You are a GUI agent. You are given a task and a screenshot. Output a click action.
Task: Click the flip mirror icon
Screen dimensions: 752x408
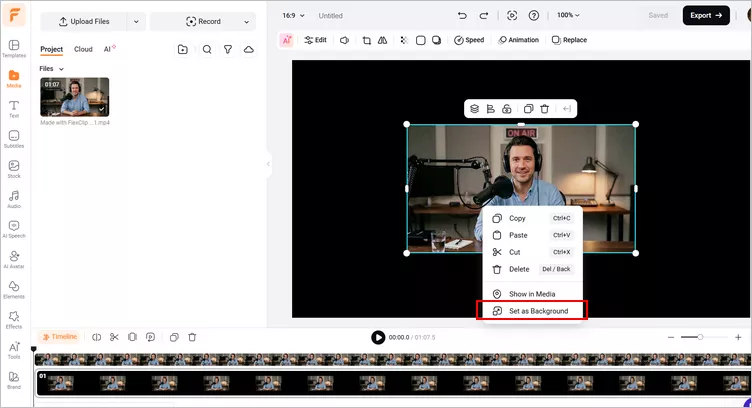[382, 40]
